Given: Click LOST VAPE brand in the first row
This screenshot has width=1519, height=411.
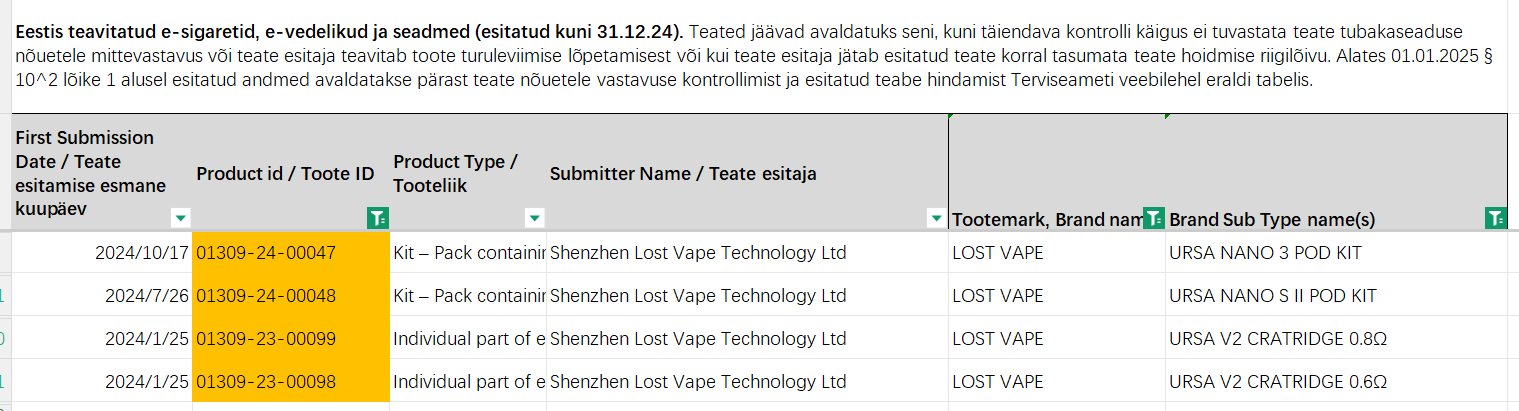Looking at the screenshot, I should [x=997, y=253].
